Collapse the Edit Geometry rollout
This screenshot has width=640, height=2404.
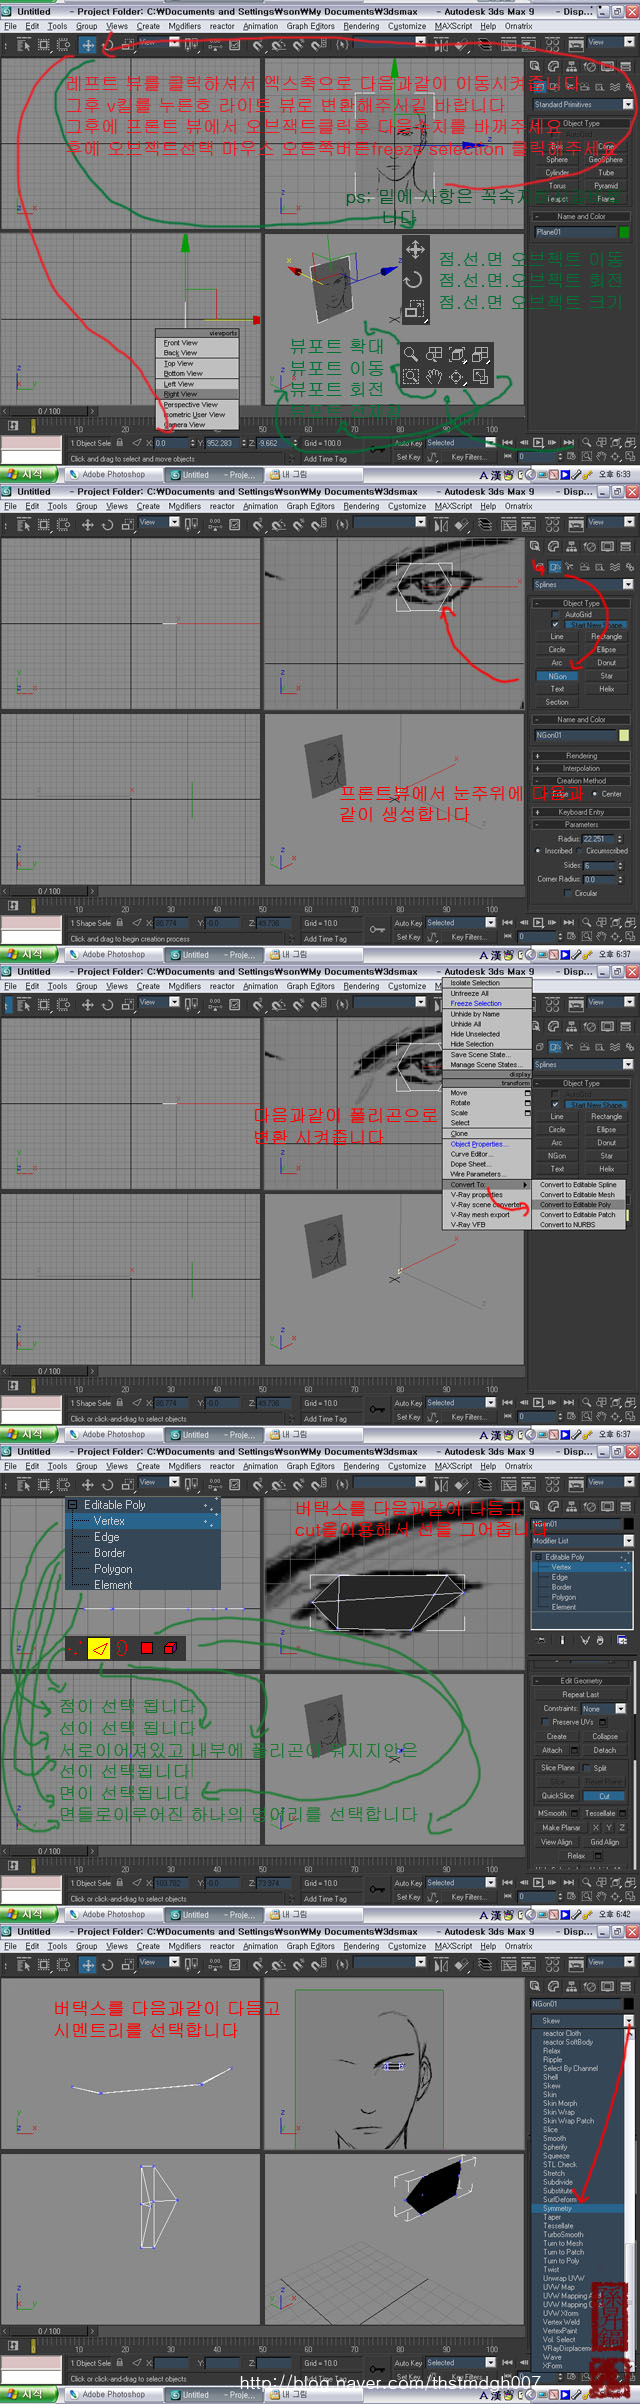pyautogui.click(x=581, y=1681)
